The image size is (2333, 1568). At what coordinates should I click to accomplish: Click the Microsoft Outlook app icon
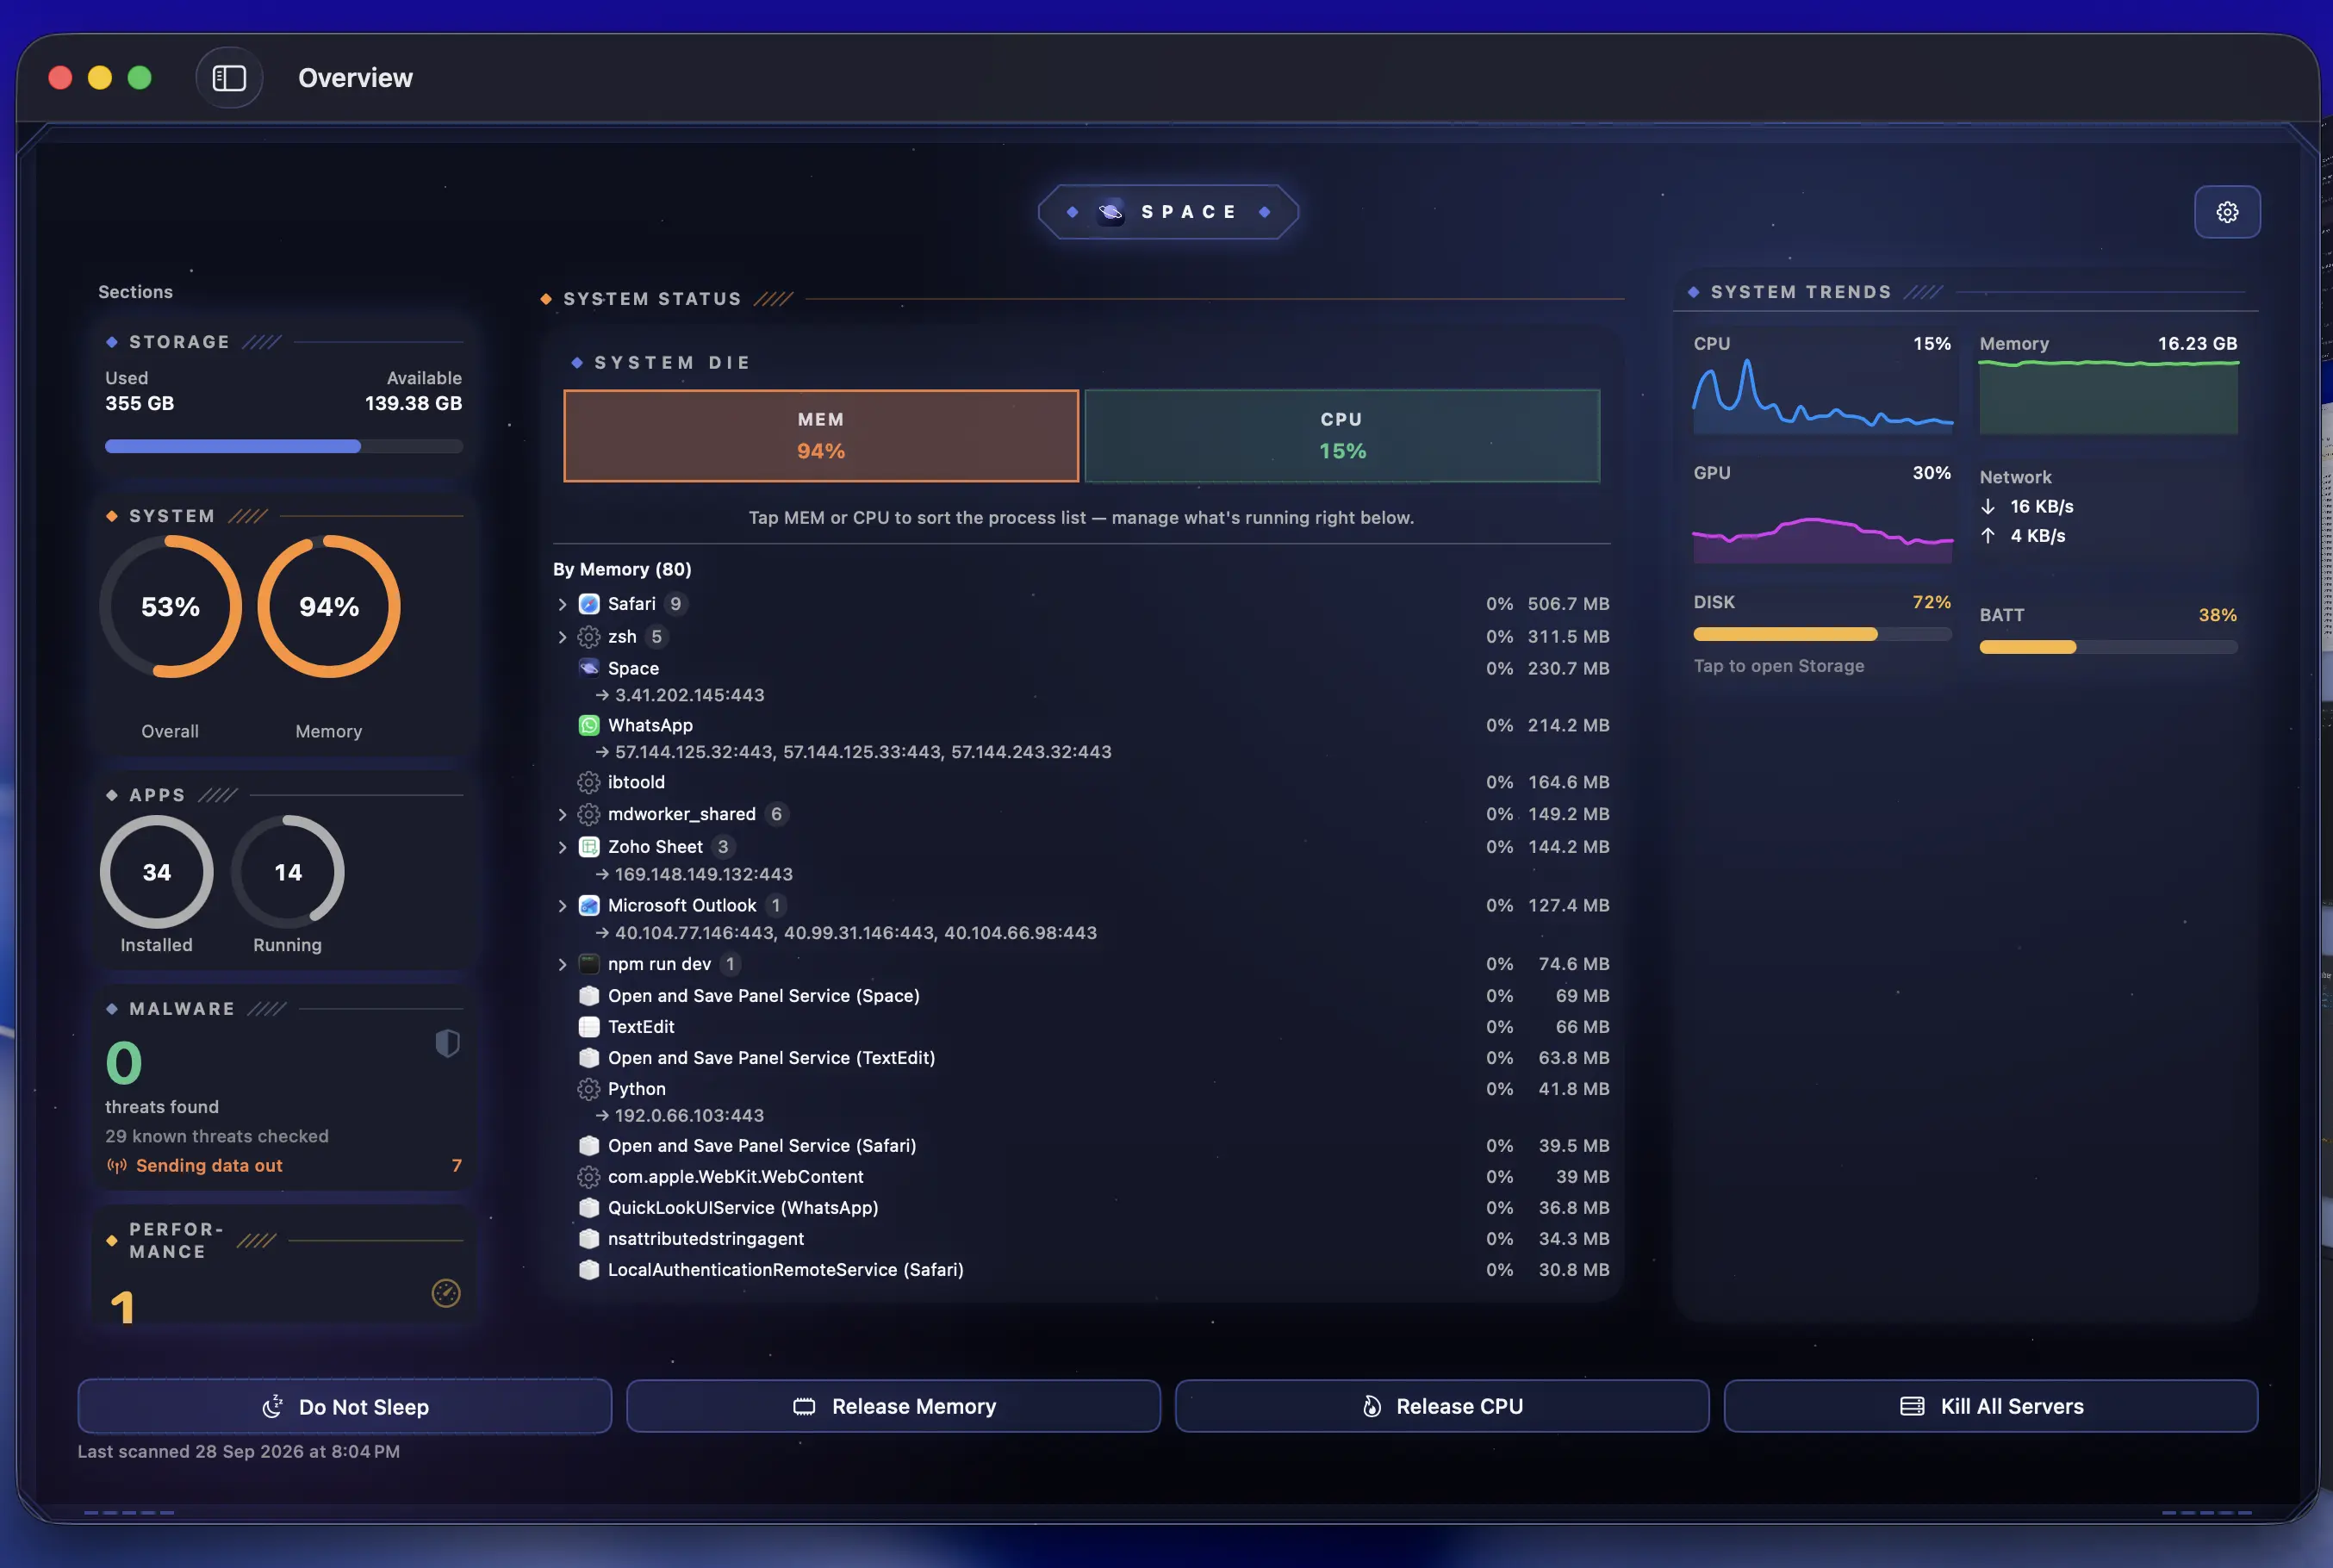pyautogui.click(x=589, y=905)
